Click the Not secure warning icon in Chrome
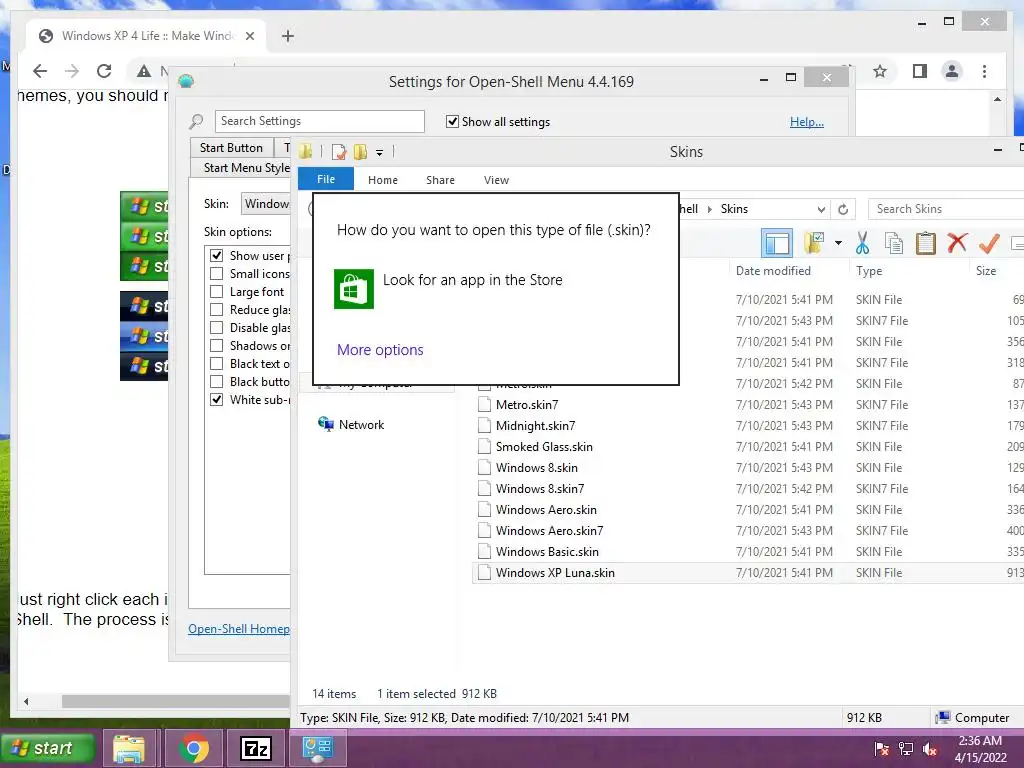Screen dimensions: 1024x768 144,71
